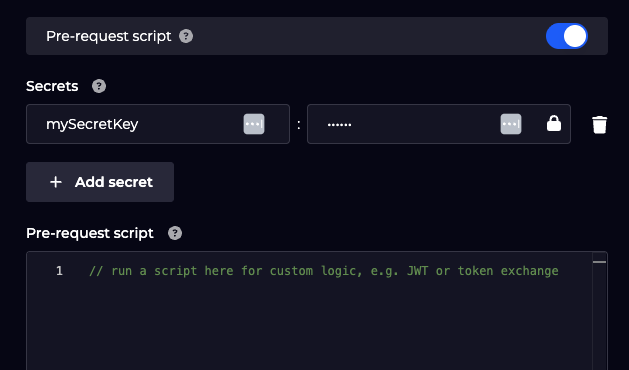Click the masked secret value field
This screenshot has height=370, width=629.
tap(438, 124)
